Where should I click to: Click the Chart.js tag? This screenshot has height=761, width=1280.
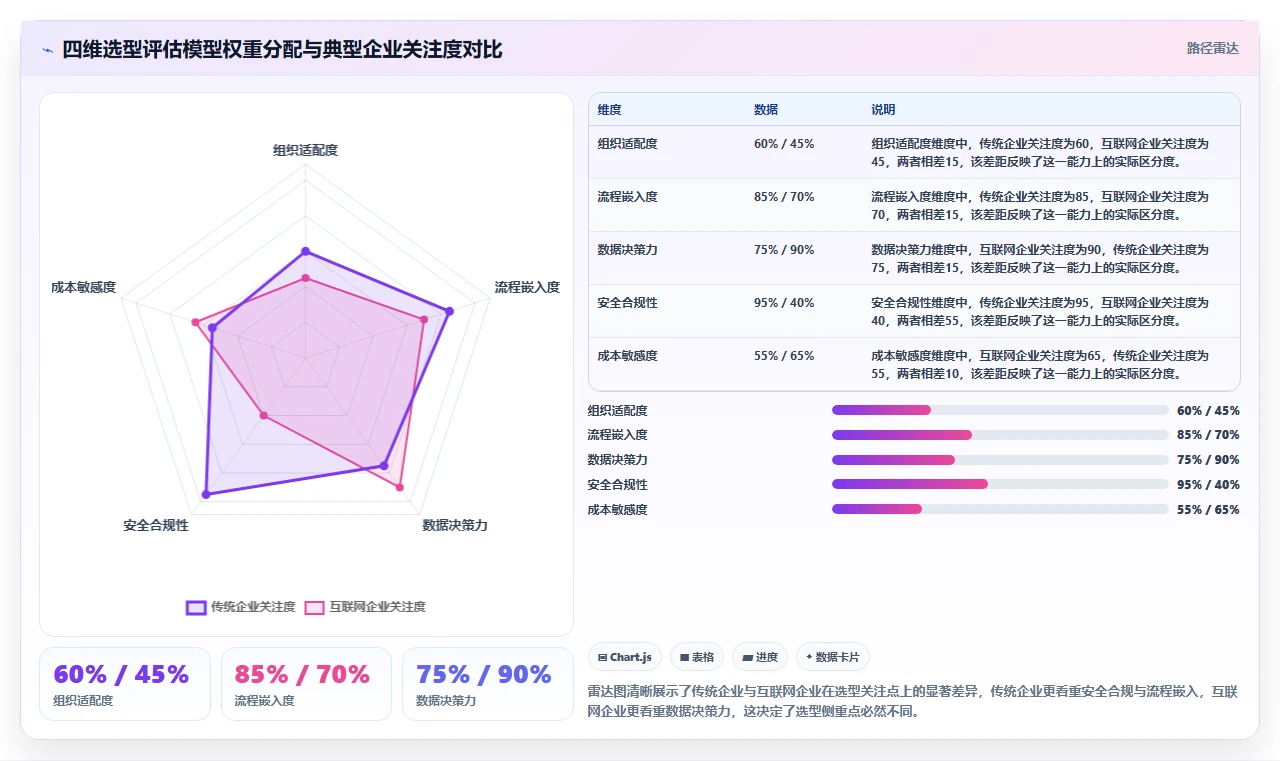(x=625, y=657)
